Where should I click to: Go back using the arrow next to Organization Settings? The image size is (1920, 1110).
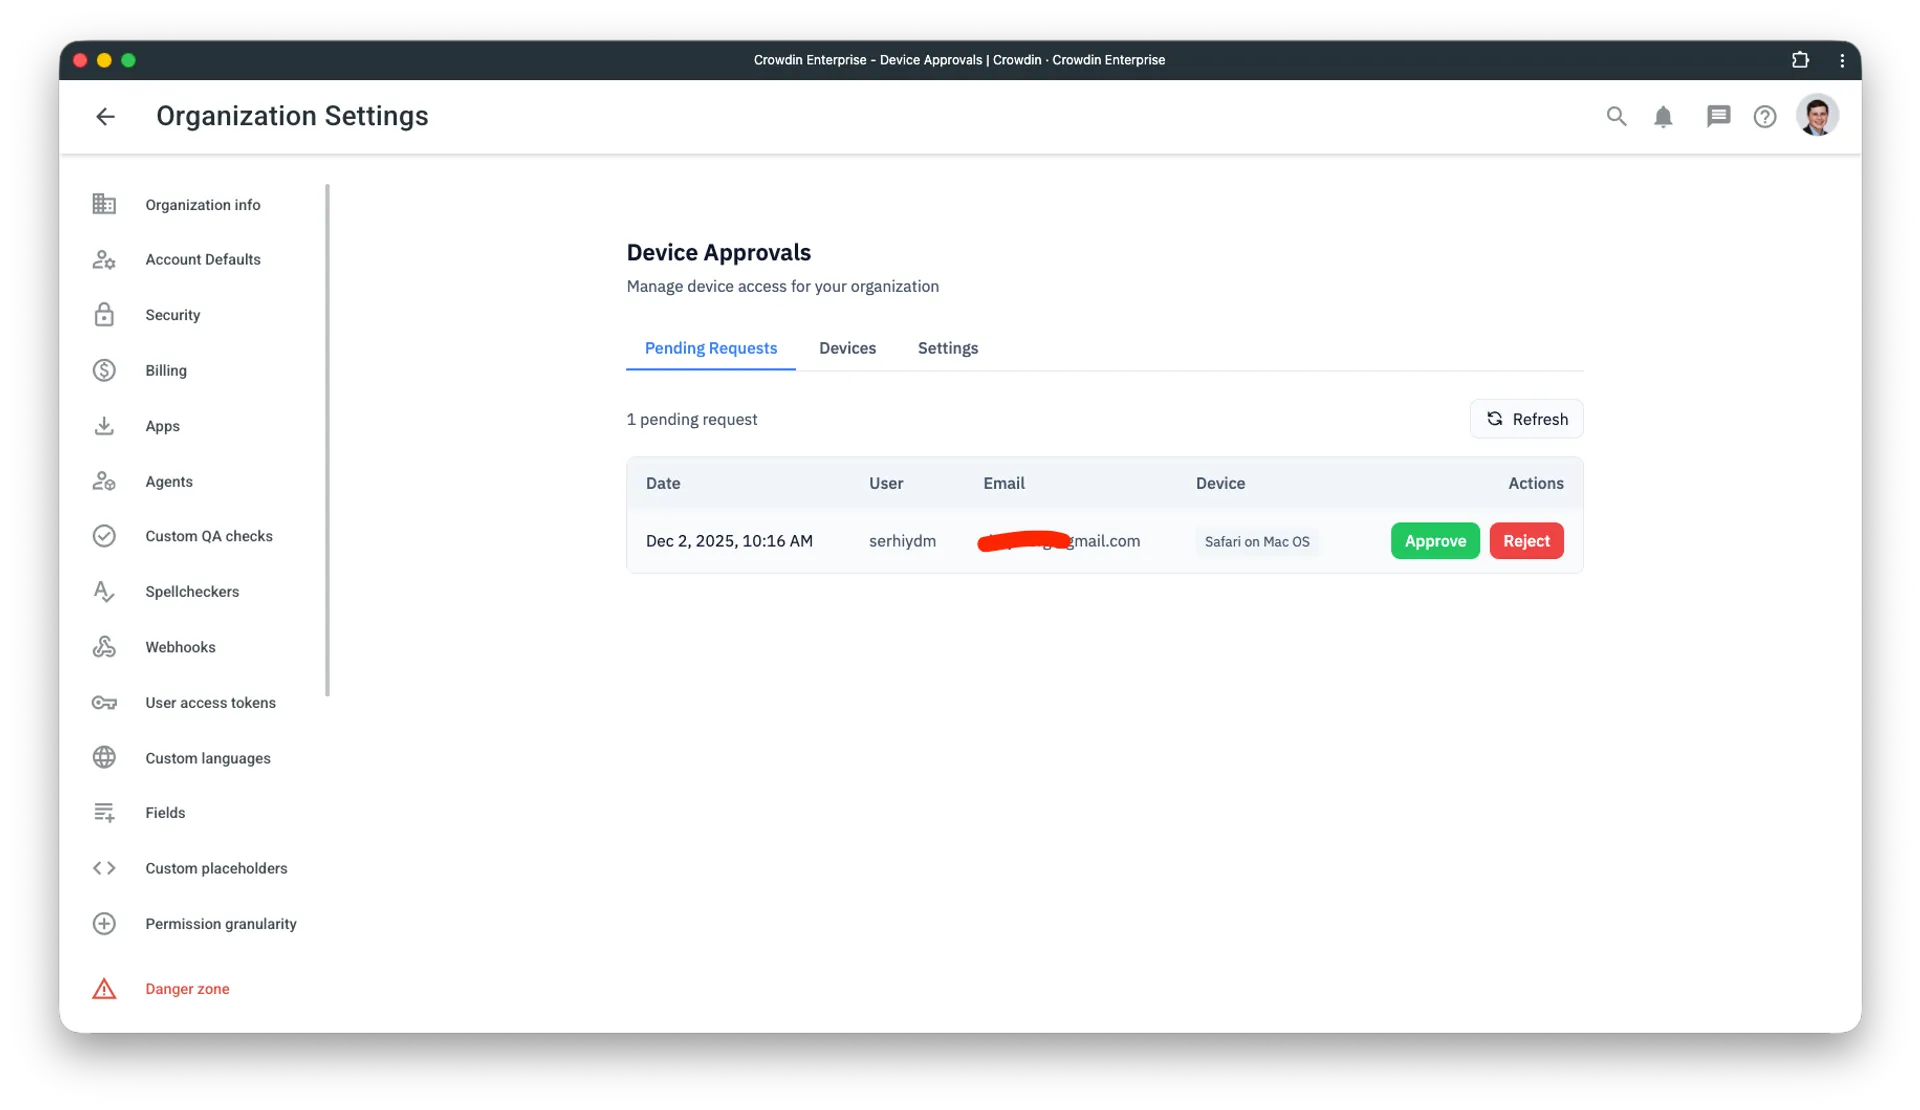tap(105, 116)
